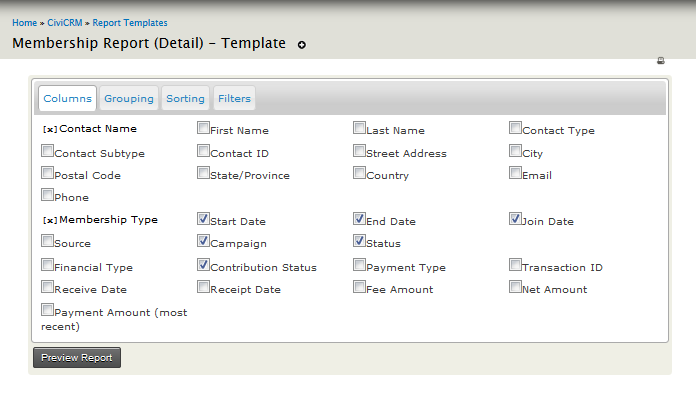Follow the Home breadcrumb link
Image resolution: width=696 pixels, height=401 pixels.
[x=24, y=22]
